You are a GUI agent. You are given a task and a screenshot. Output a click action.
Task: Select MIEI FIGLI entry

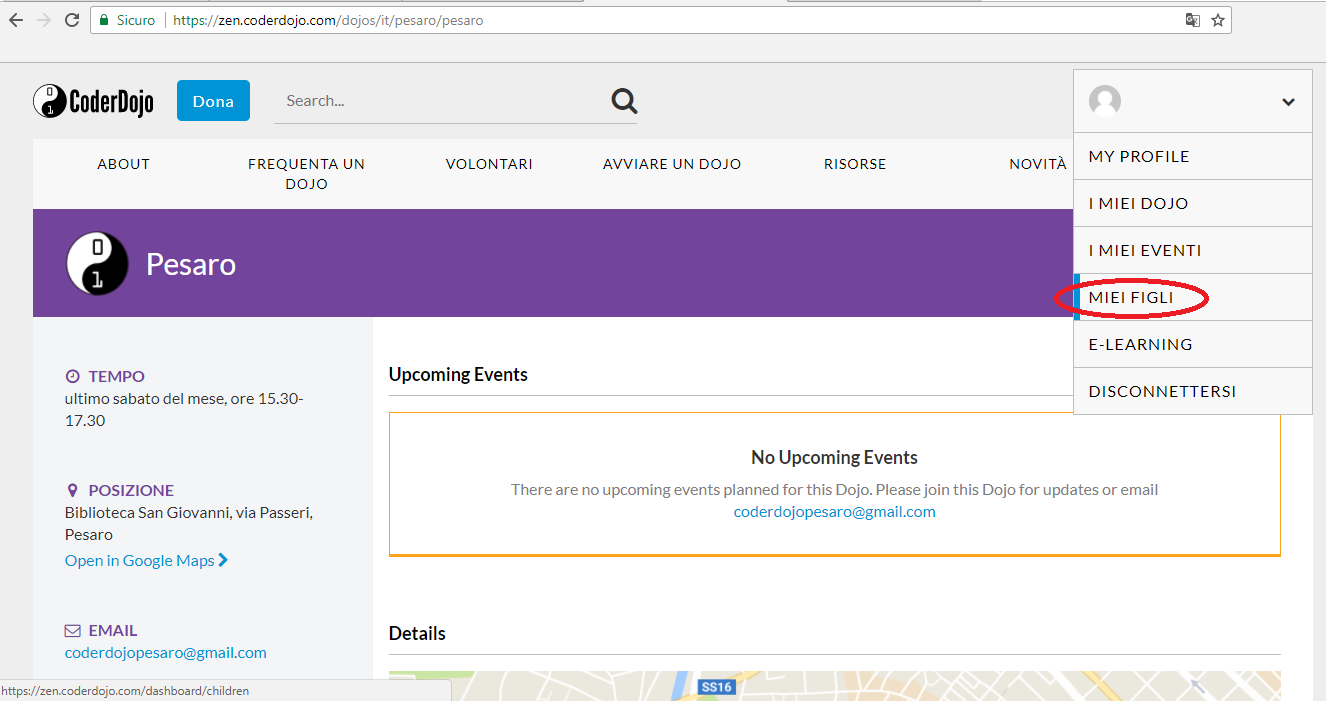[x=1192, y=297]
